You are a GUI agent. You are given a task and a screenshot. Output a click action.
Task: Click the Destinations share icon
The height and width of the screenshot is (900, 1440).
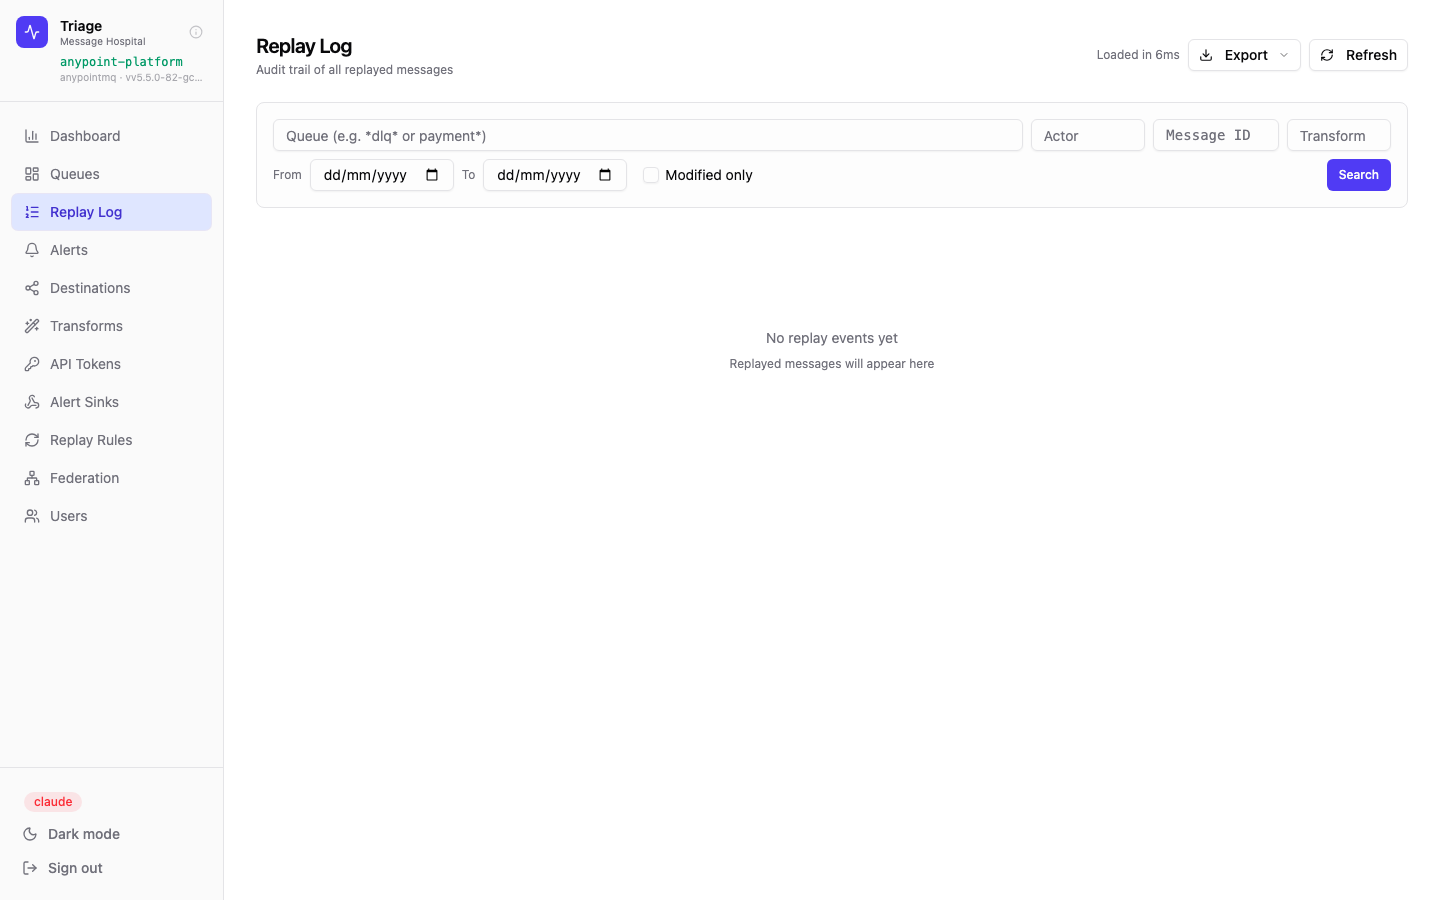pos(32,288)
